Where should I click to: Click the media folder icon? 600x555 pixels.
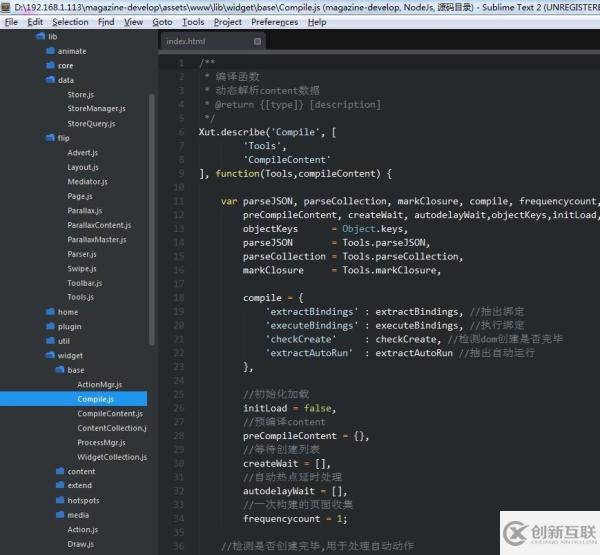pos(60,514)
